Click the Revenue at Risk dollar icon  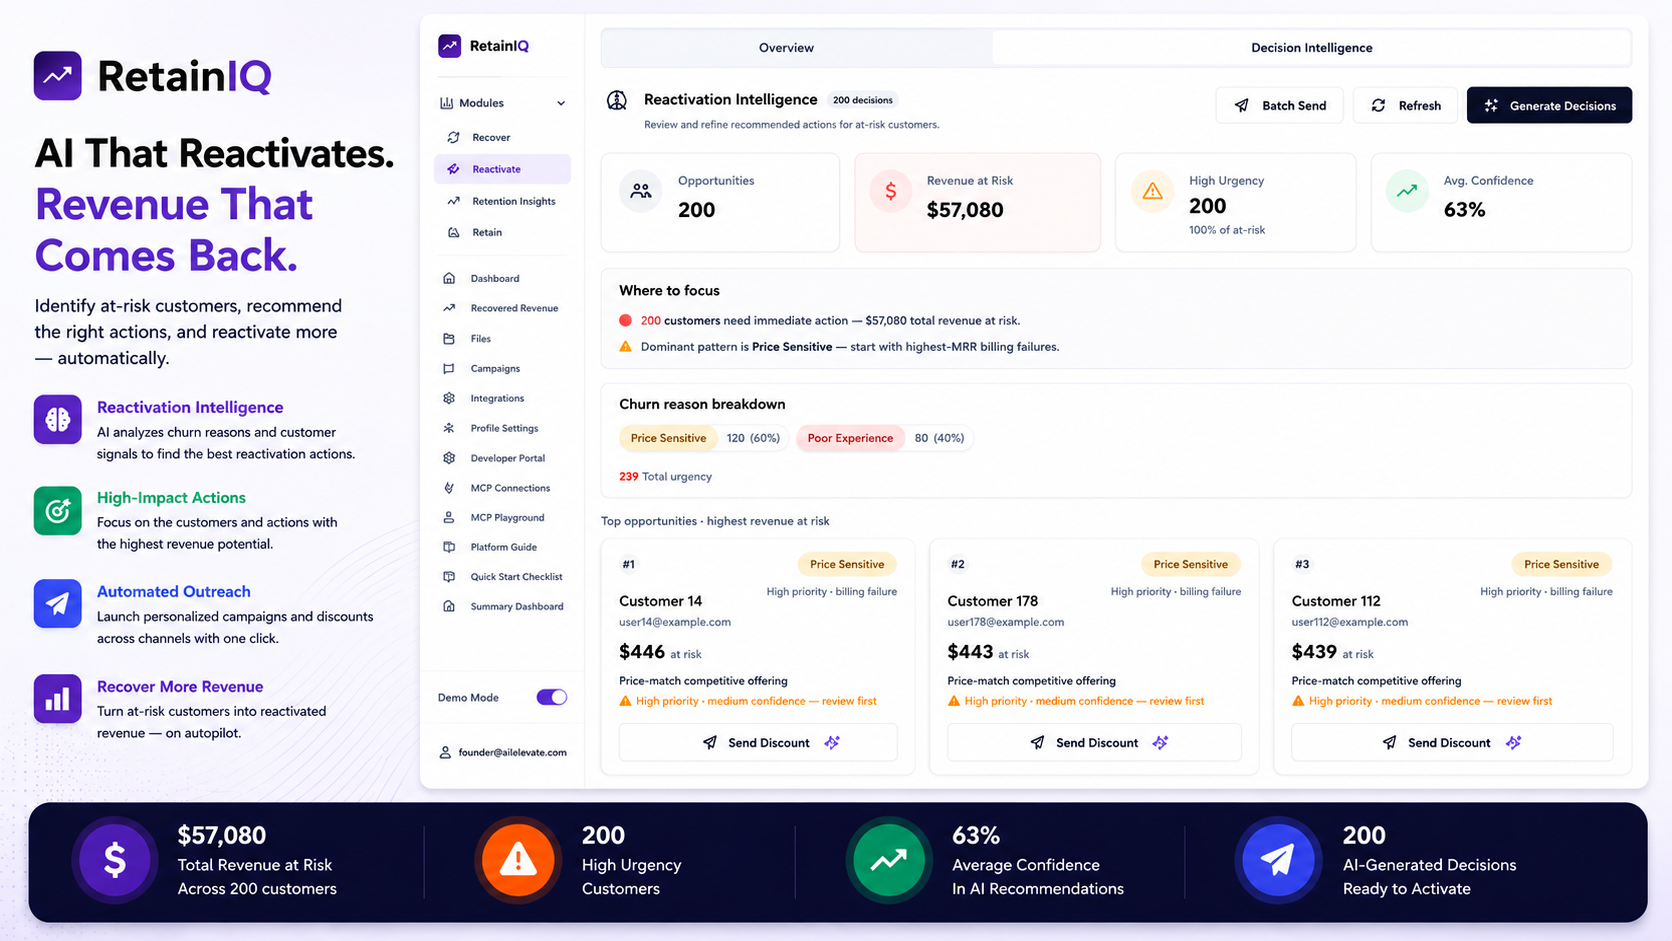pyautogui.click(x=890, y=190)
